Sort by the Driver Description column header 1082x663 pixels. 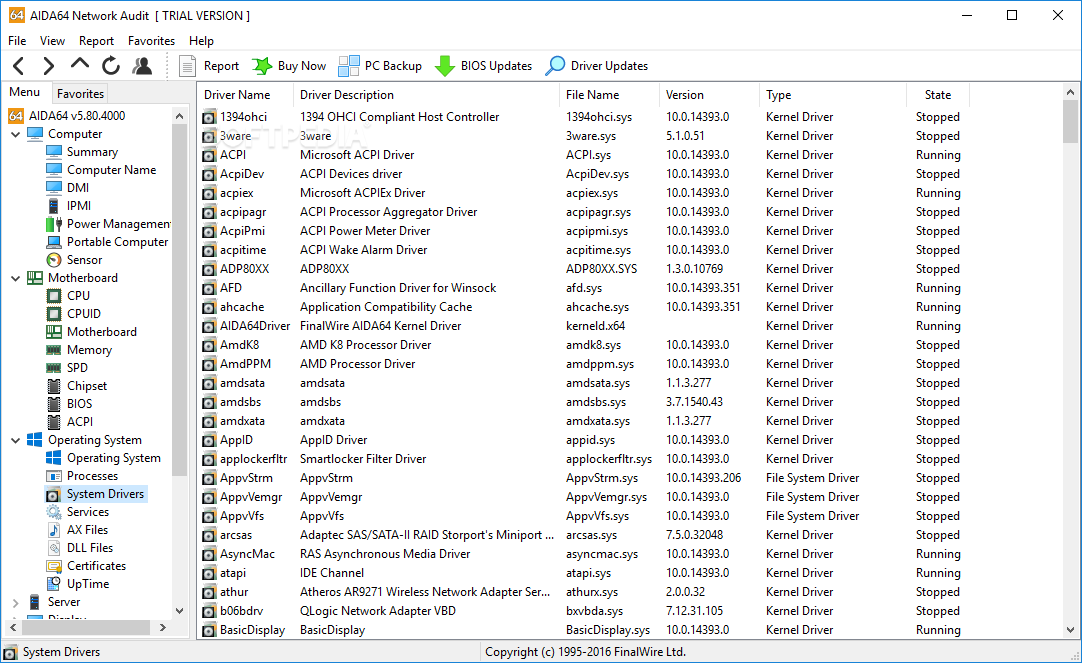426,95
